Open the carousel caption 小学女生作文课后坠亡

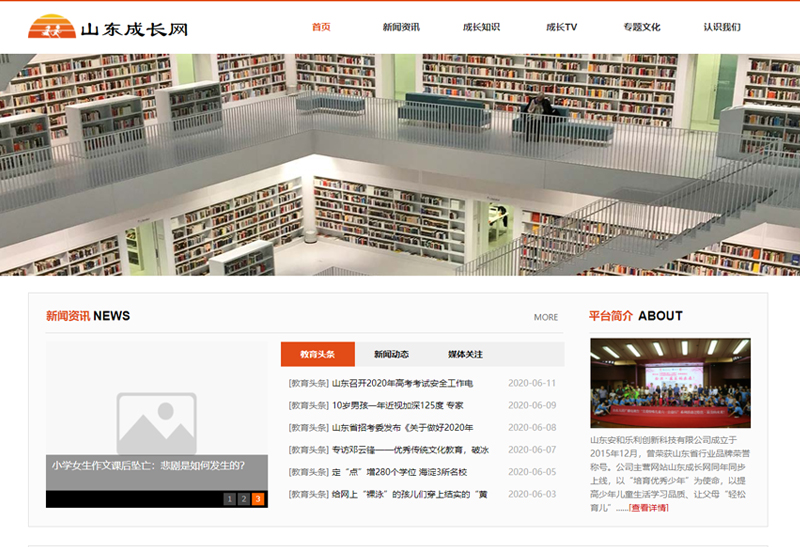click(148, 465)
